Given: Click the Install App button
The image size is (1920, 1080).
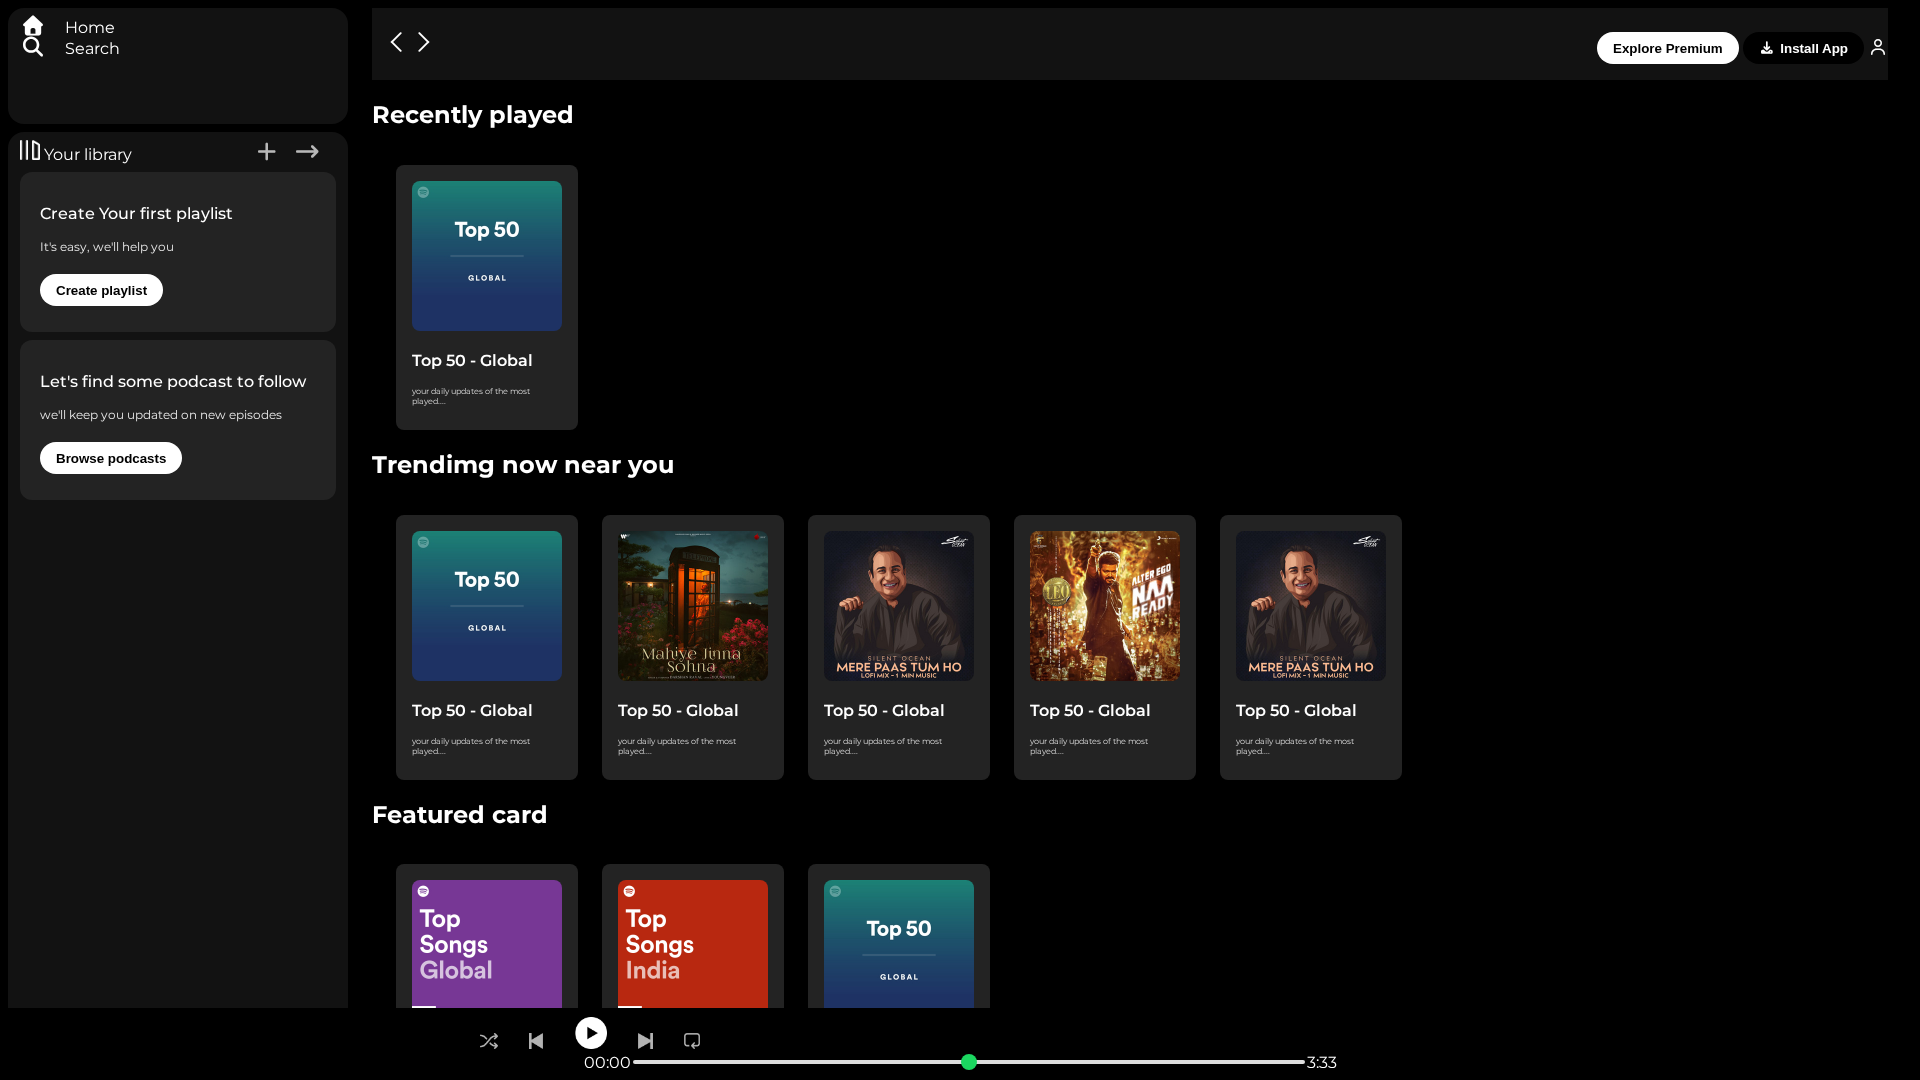Looking at the screenshot, I should tap(1804, 48).
